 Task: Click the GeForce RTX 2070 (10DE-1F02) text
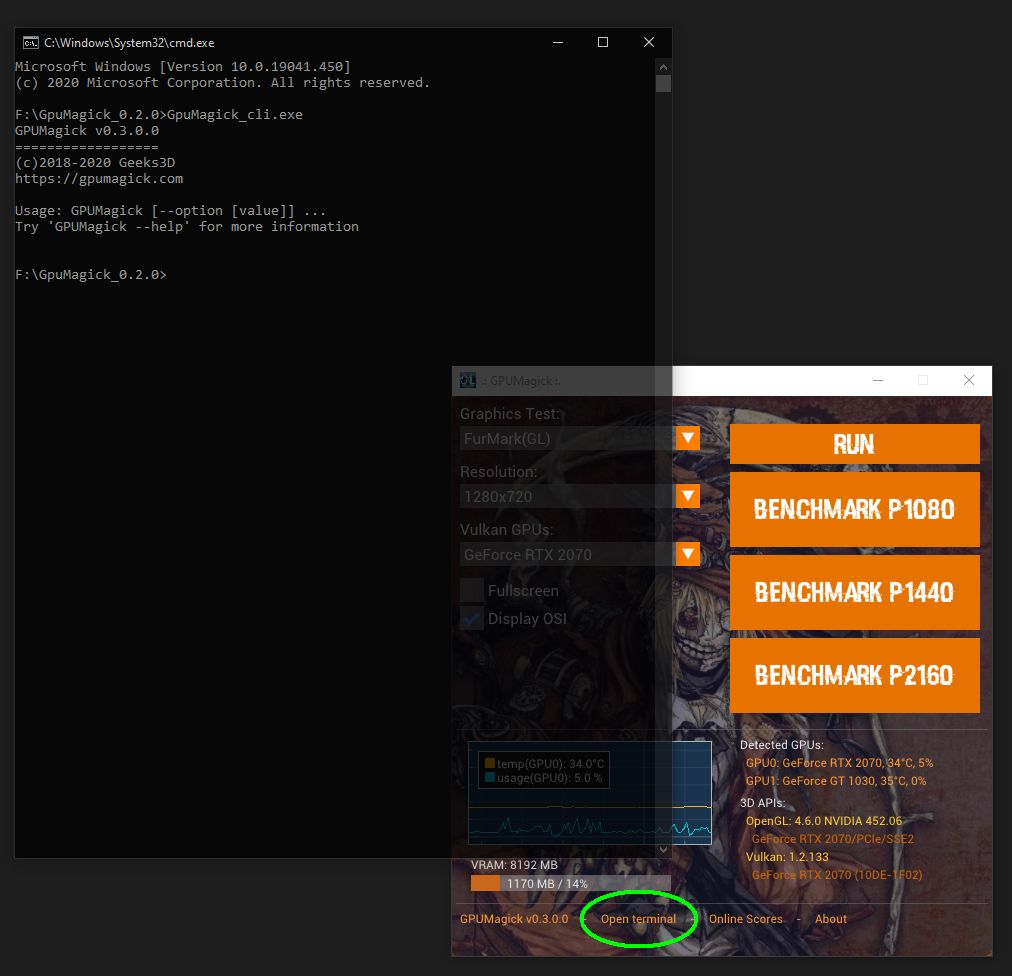837,875
